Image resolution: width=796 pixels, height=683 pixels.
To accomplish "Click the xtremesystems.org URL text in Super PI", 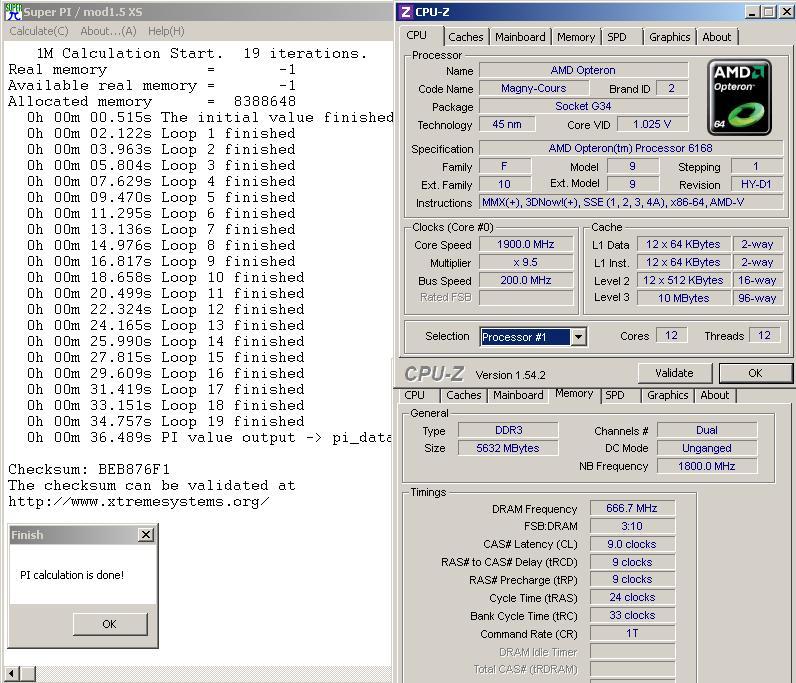I will click(139, 502).
